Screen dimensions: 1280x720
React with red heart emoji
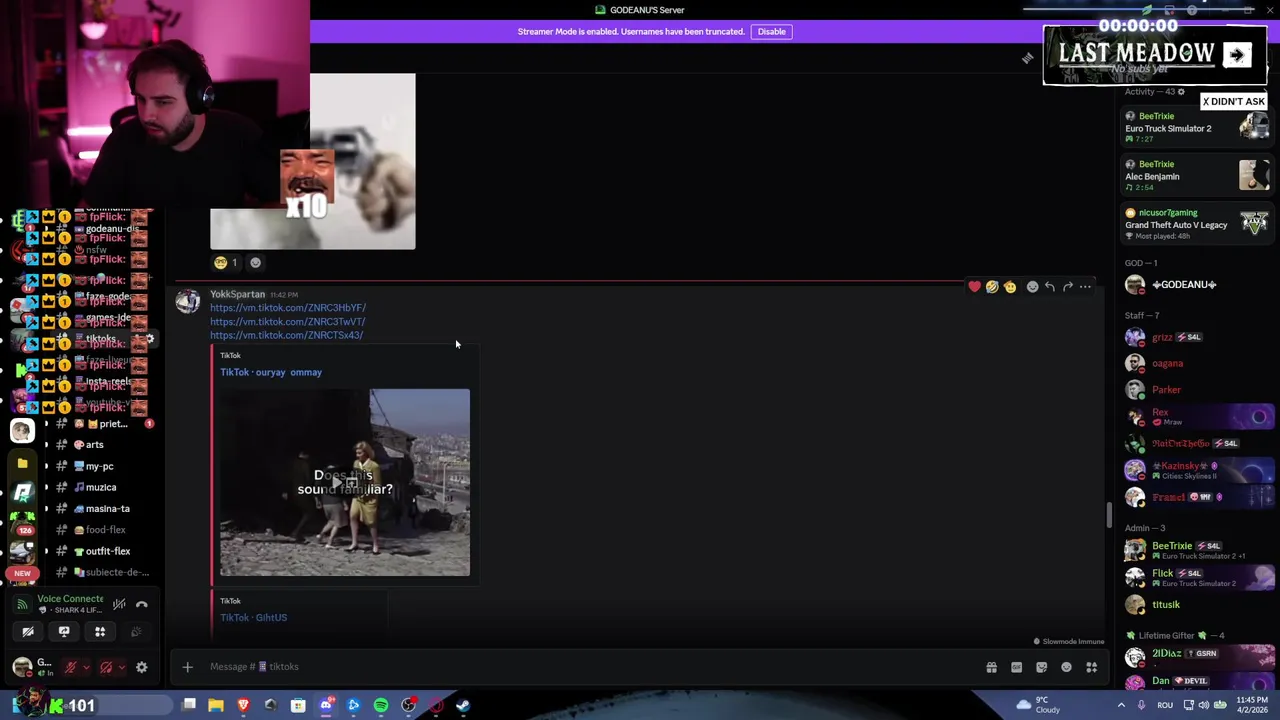point(974,287)
